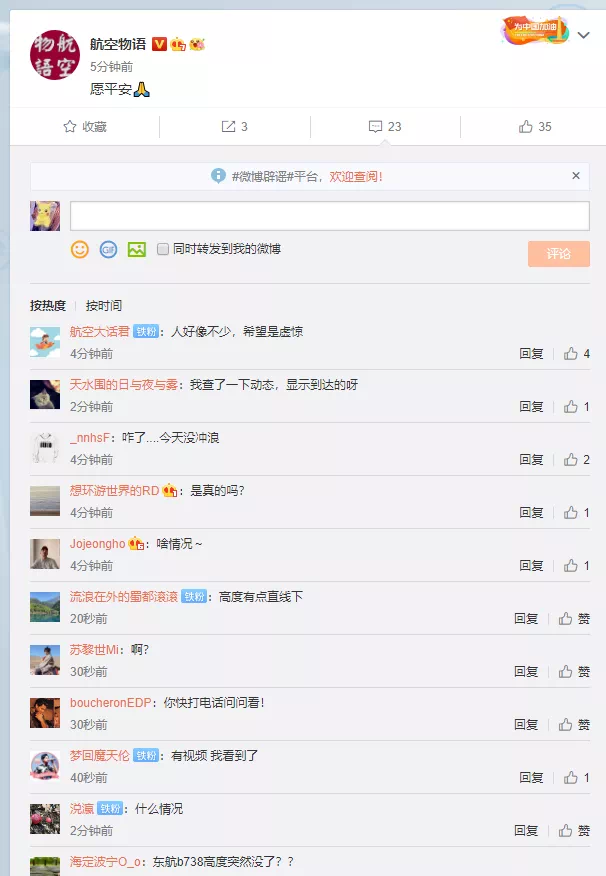Viewport: 606px width, 876px height.
Task: Like the comment by _nnhsF
Action: (571, 460)
